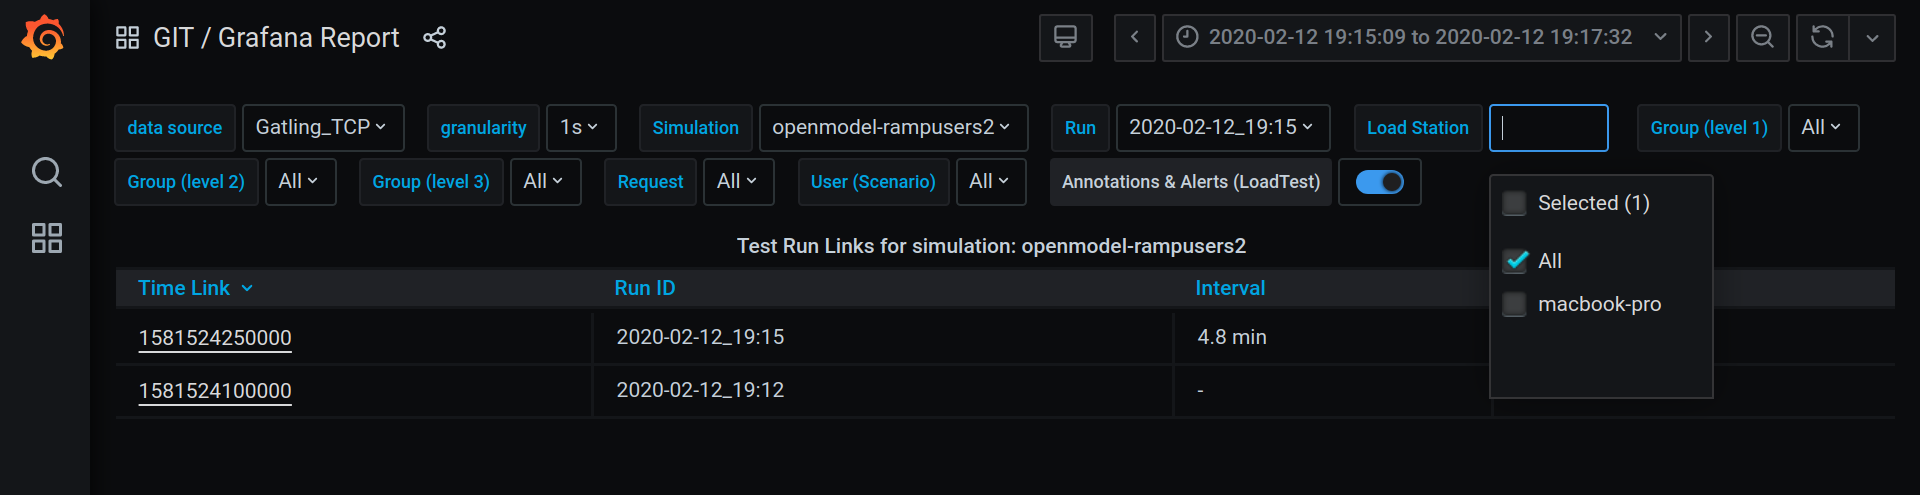Open the Gatling_TCP data source dropdown
Viewport: 1920px width, 495px height.
tap(322, 128)
